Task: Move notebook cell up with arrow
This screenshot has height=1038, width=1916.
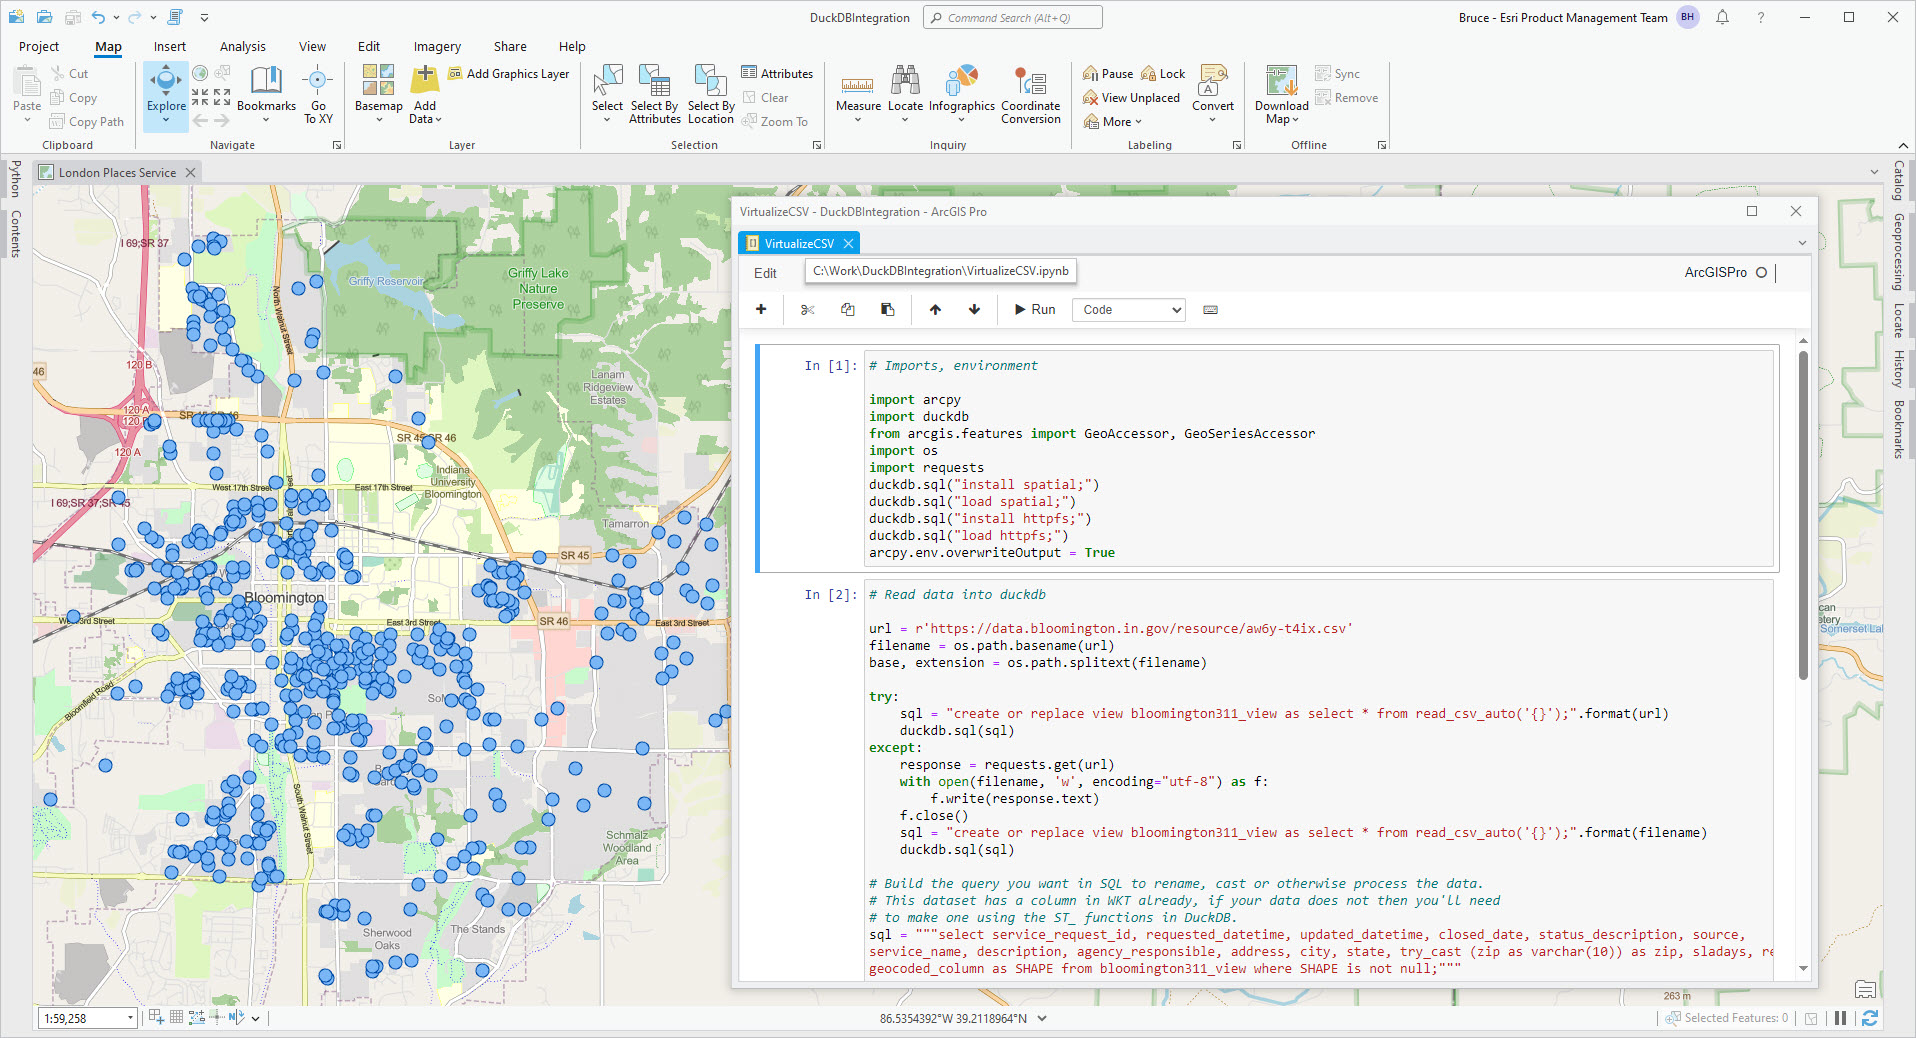Action: coord(935,310)
